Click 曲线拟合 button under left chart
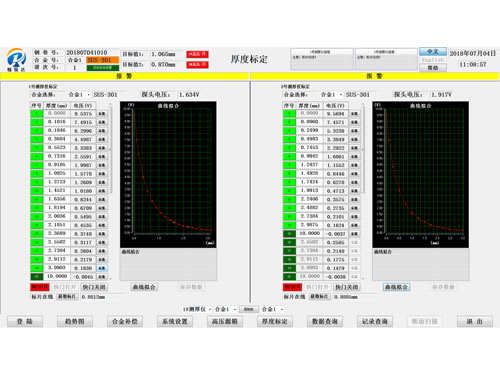 click(144, 287)
